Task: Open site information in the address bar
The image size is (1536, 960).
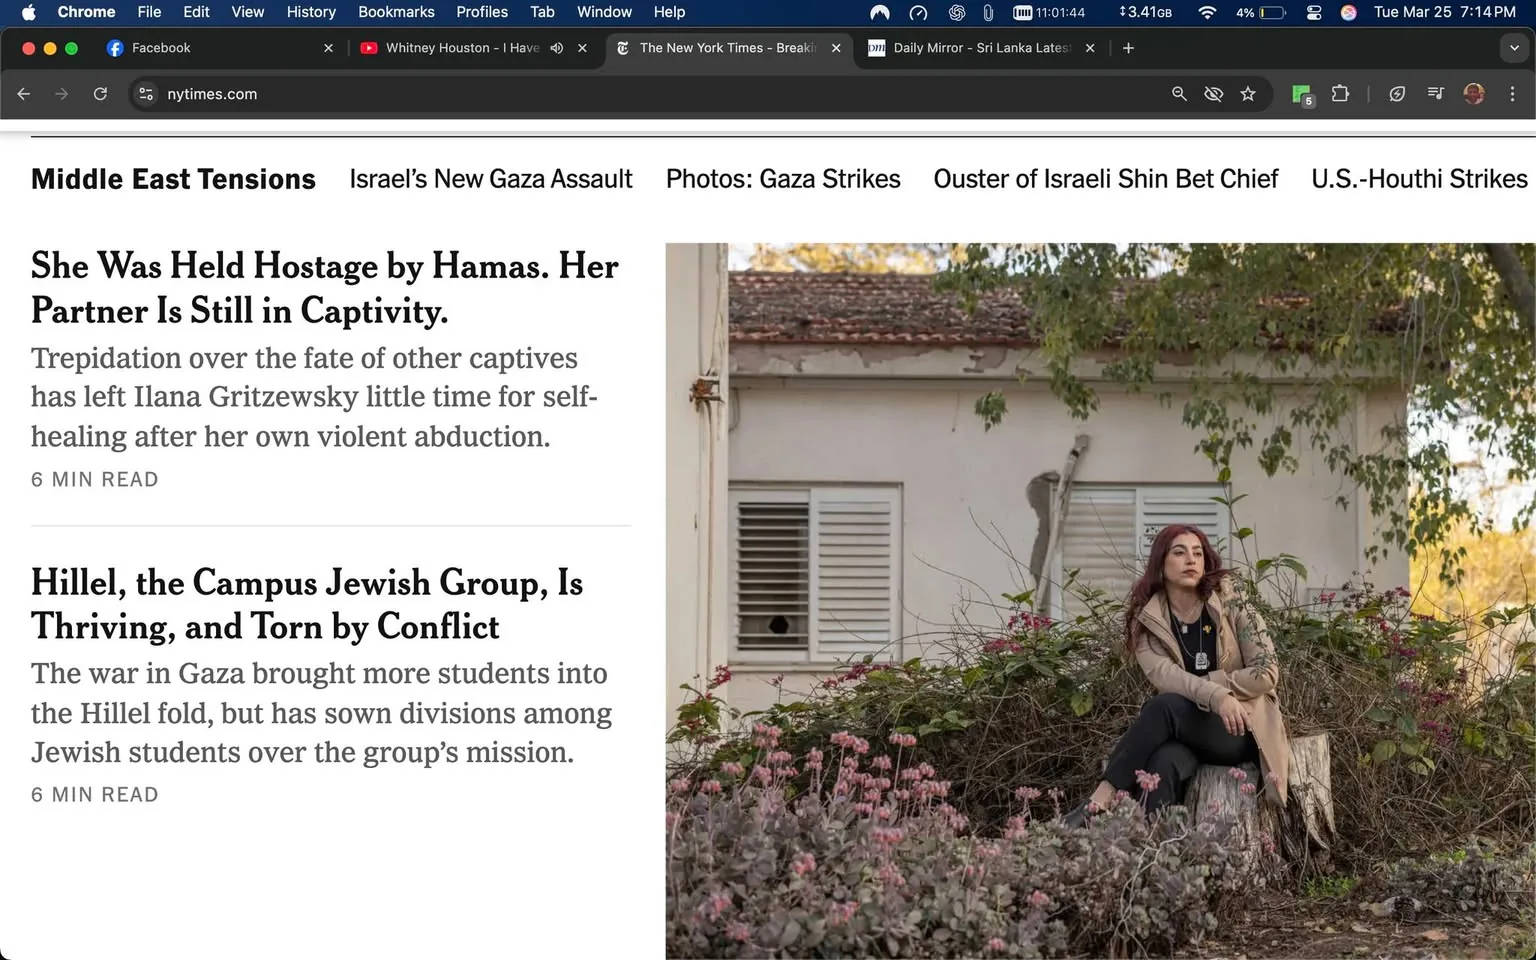Action: click(146, 94)
